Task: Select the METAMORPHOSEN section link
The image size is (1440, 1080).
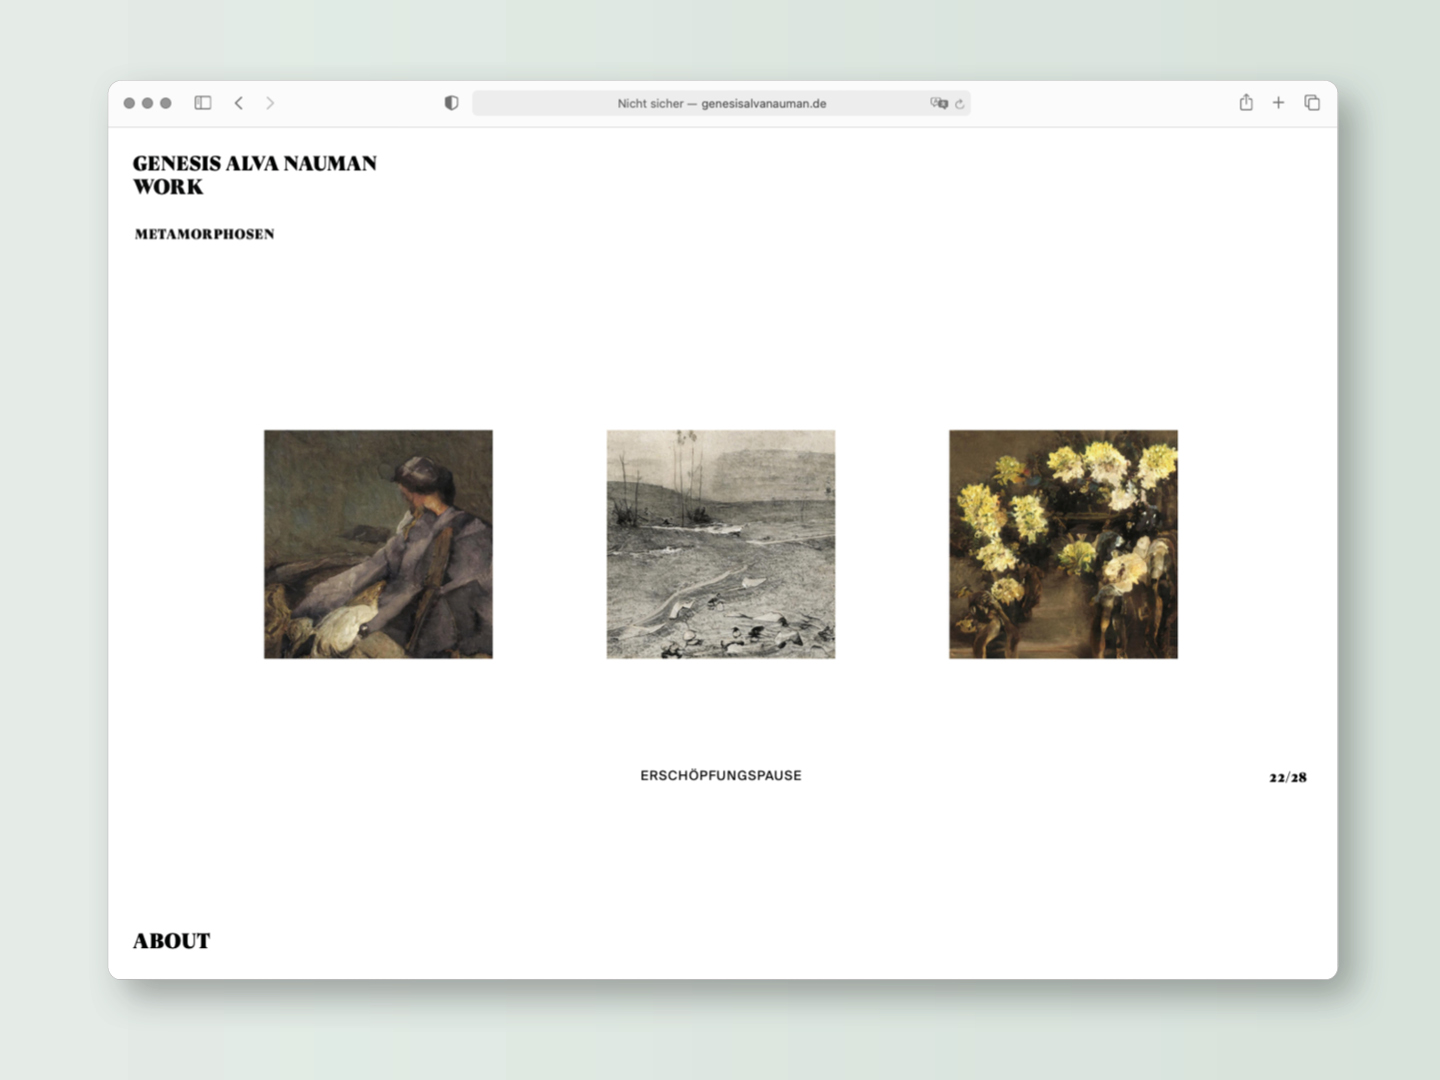Action: [x=205, y=234]
